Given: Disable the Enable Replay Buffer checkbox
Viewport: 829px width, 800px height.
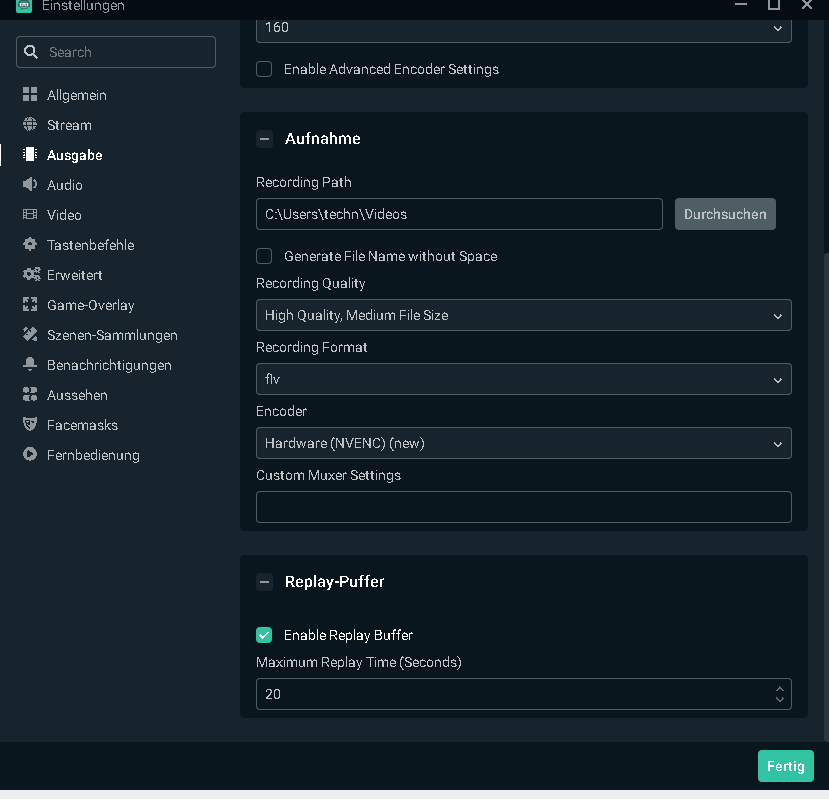Looking at the screenshot, I should (x=264, y=635).
